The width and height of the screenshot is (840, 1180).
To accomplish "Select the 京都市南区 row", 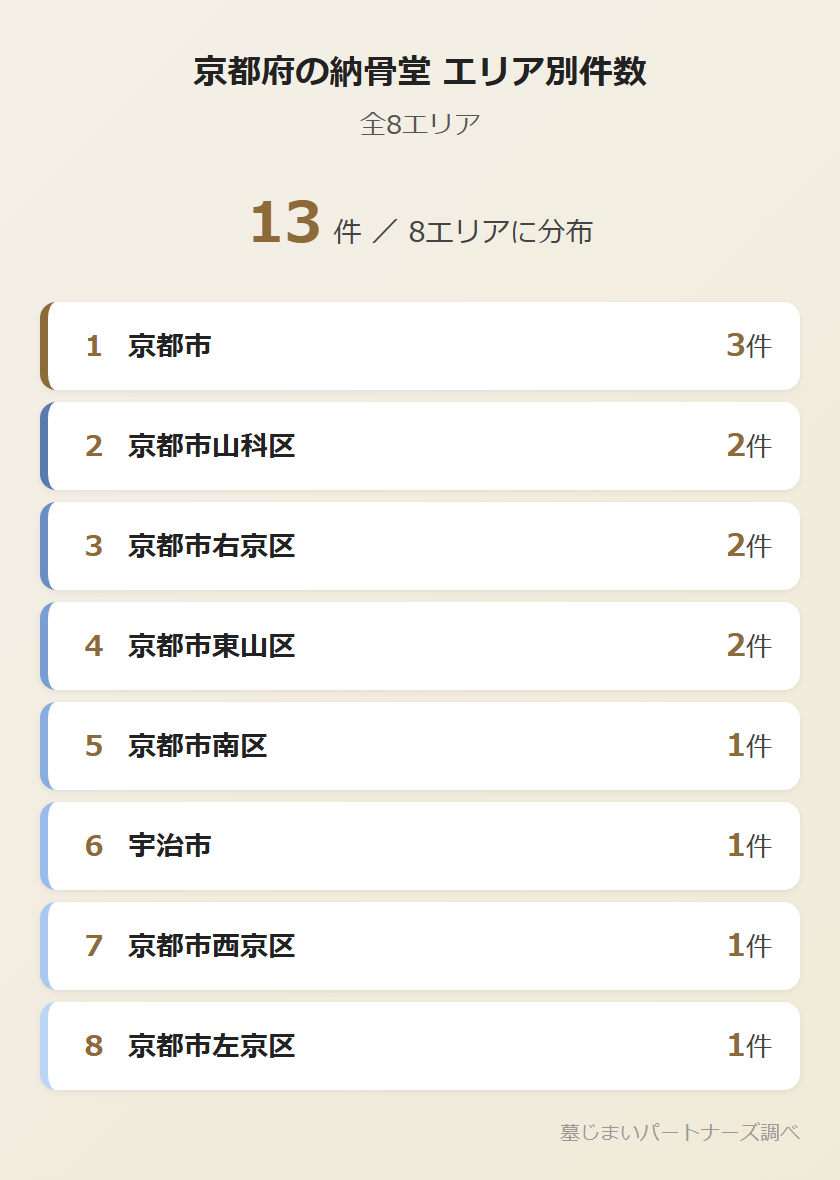I will 420,746.
